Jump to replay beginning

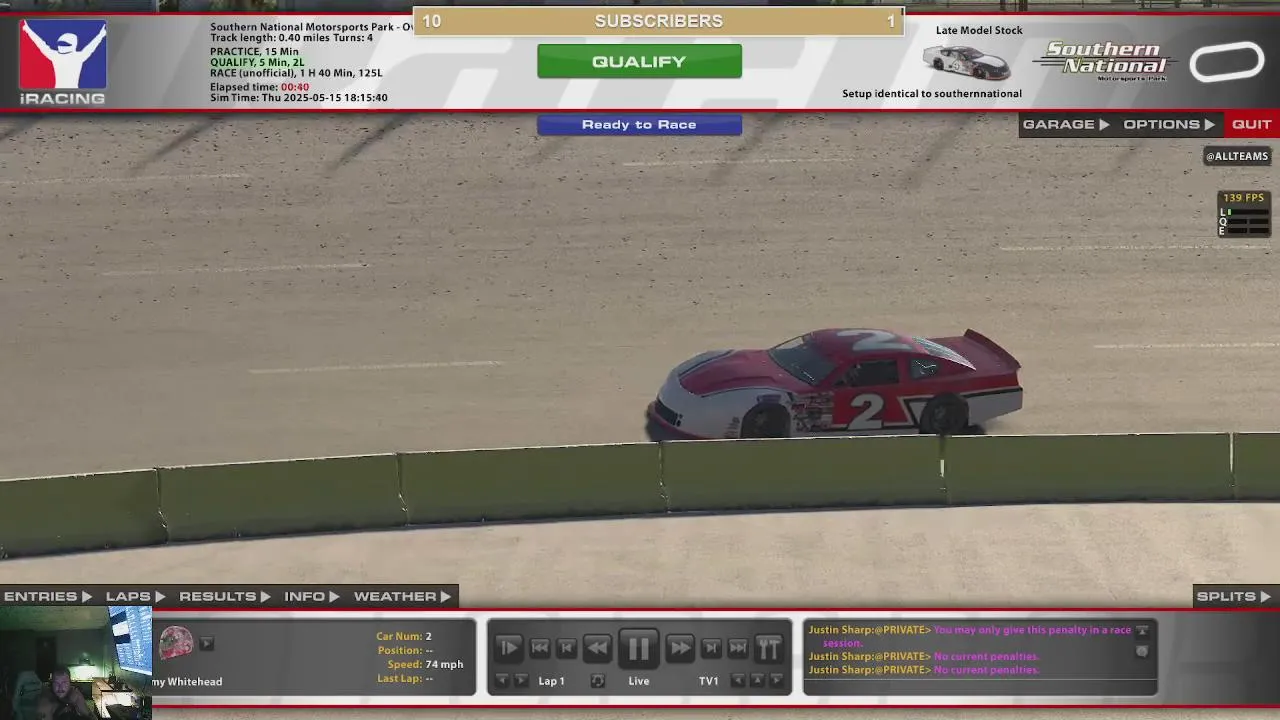tap(540, 648)
